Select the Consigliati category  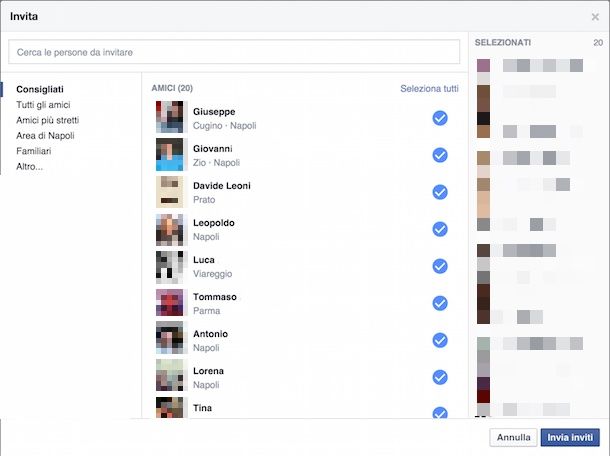tap(40, 89)
